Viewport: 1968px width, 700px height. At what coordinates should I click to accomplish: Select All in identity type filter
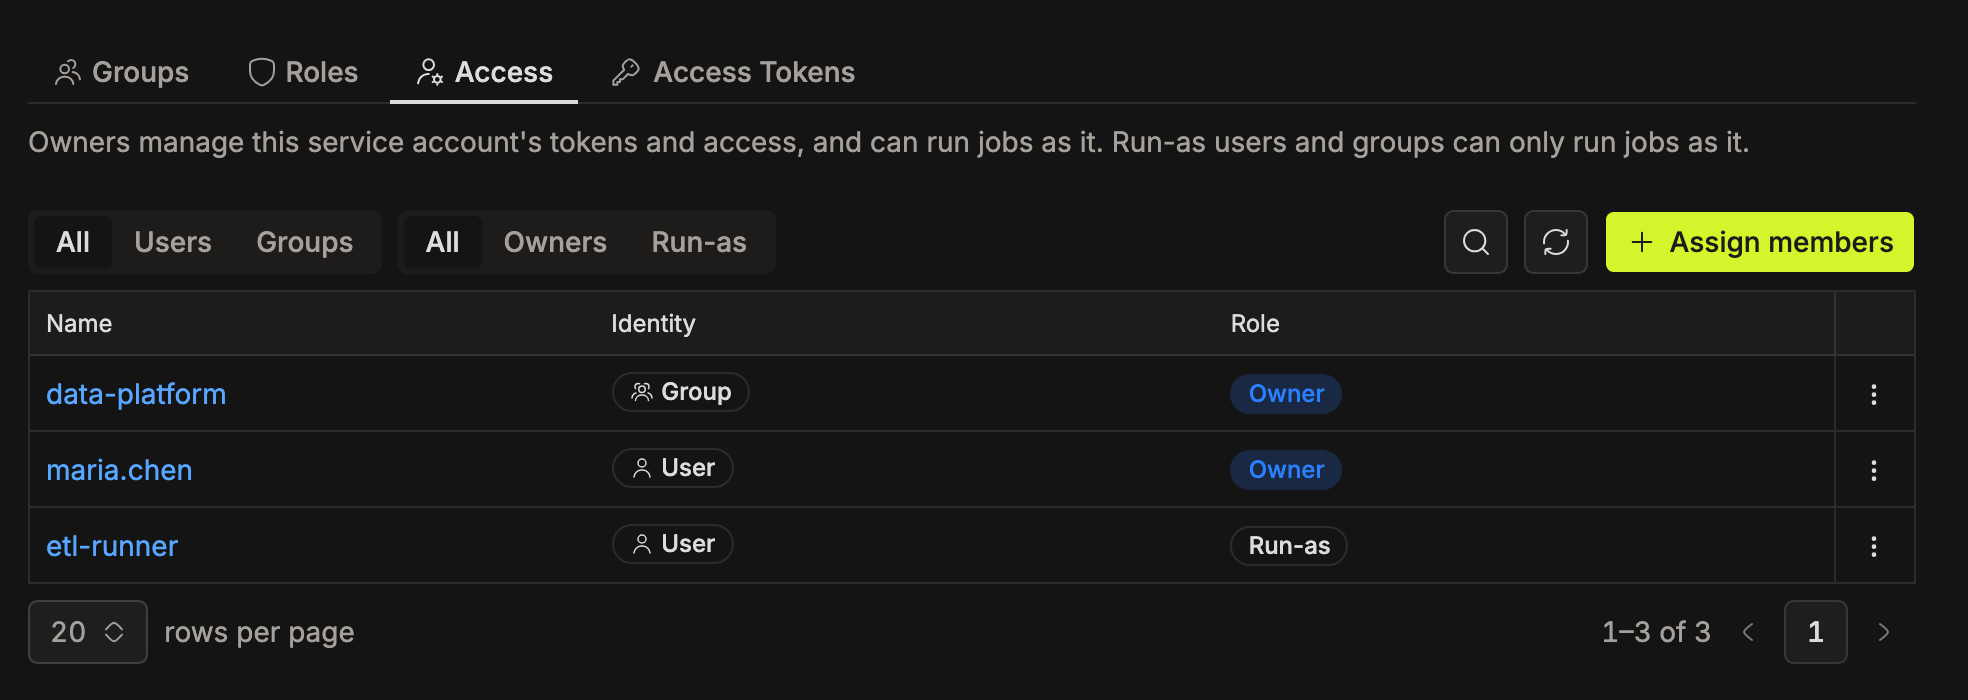tap(73, 242)
